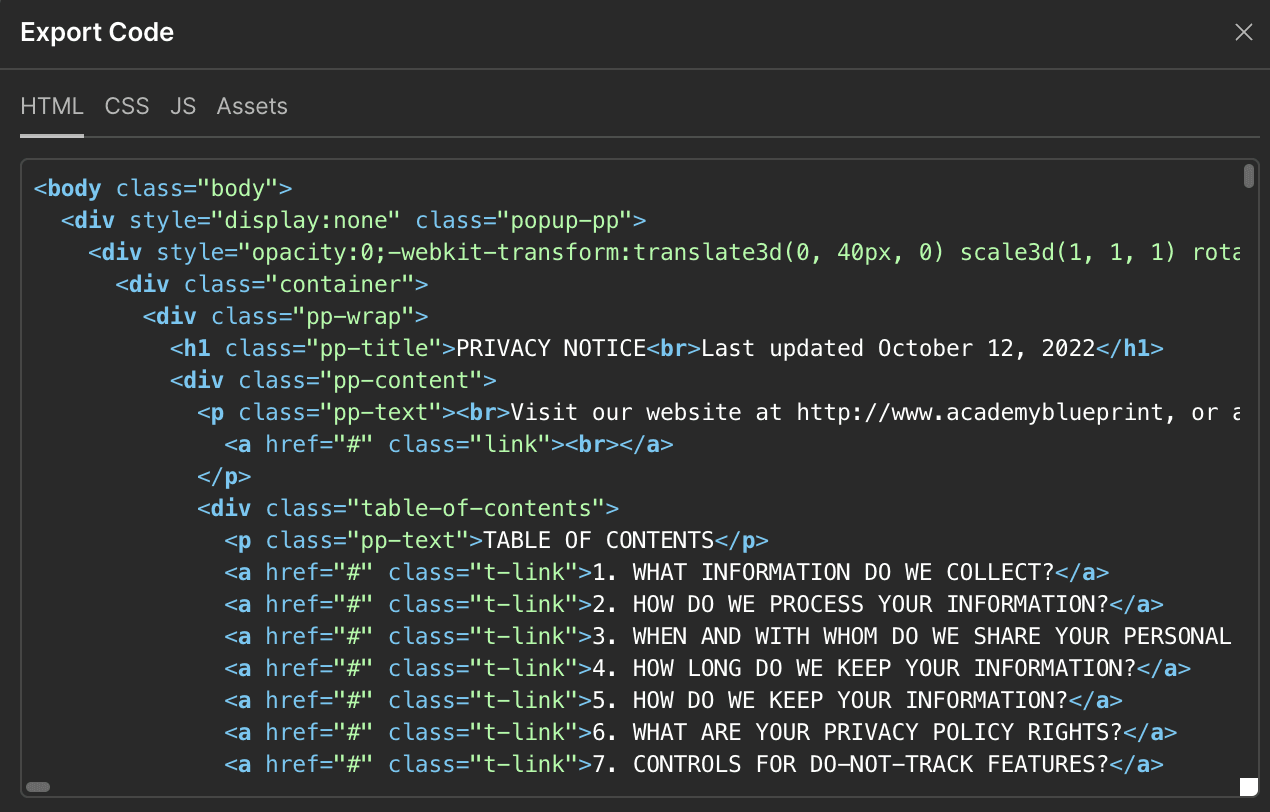The height and width of the screenshot is (812, 1270).
Task: Click the DO-NOT-TRACK FEATURES line
Action: point(694,764)
